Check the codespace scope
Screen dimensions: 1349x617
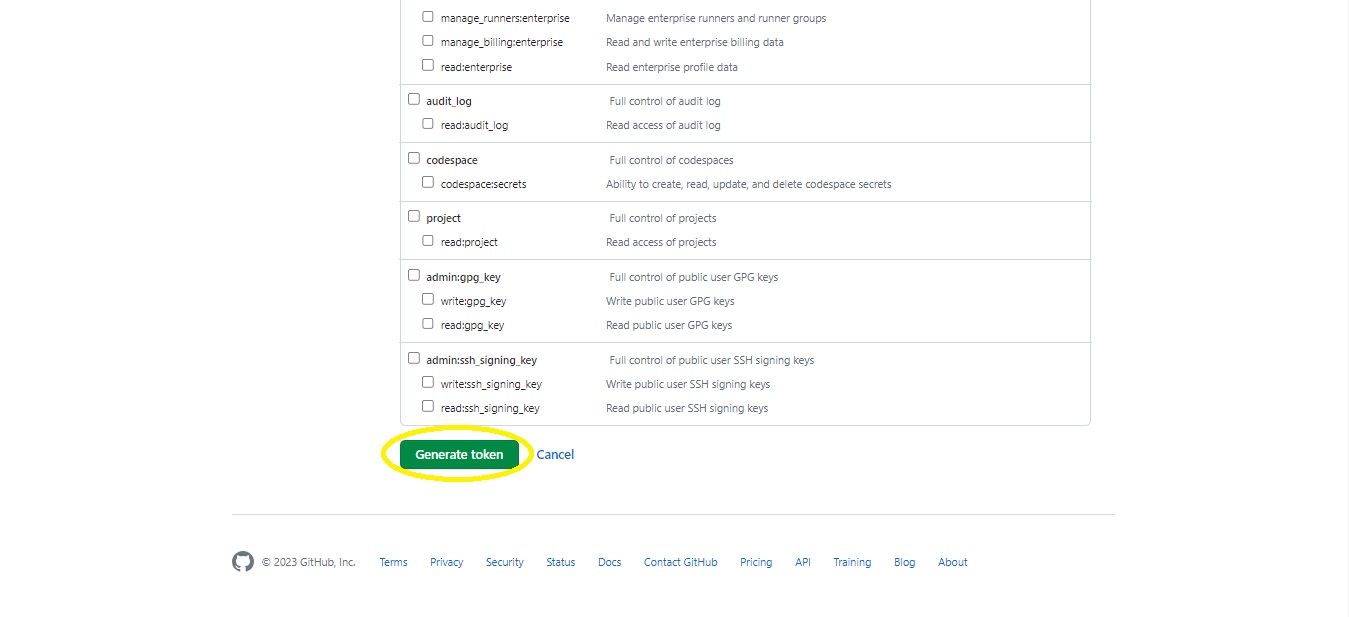point(414,159)
